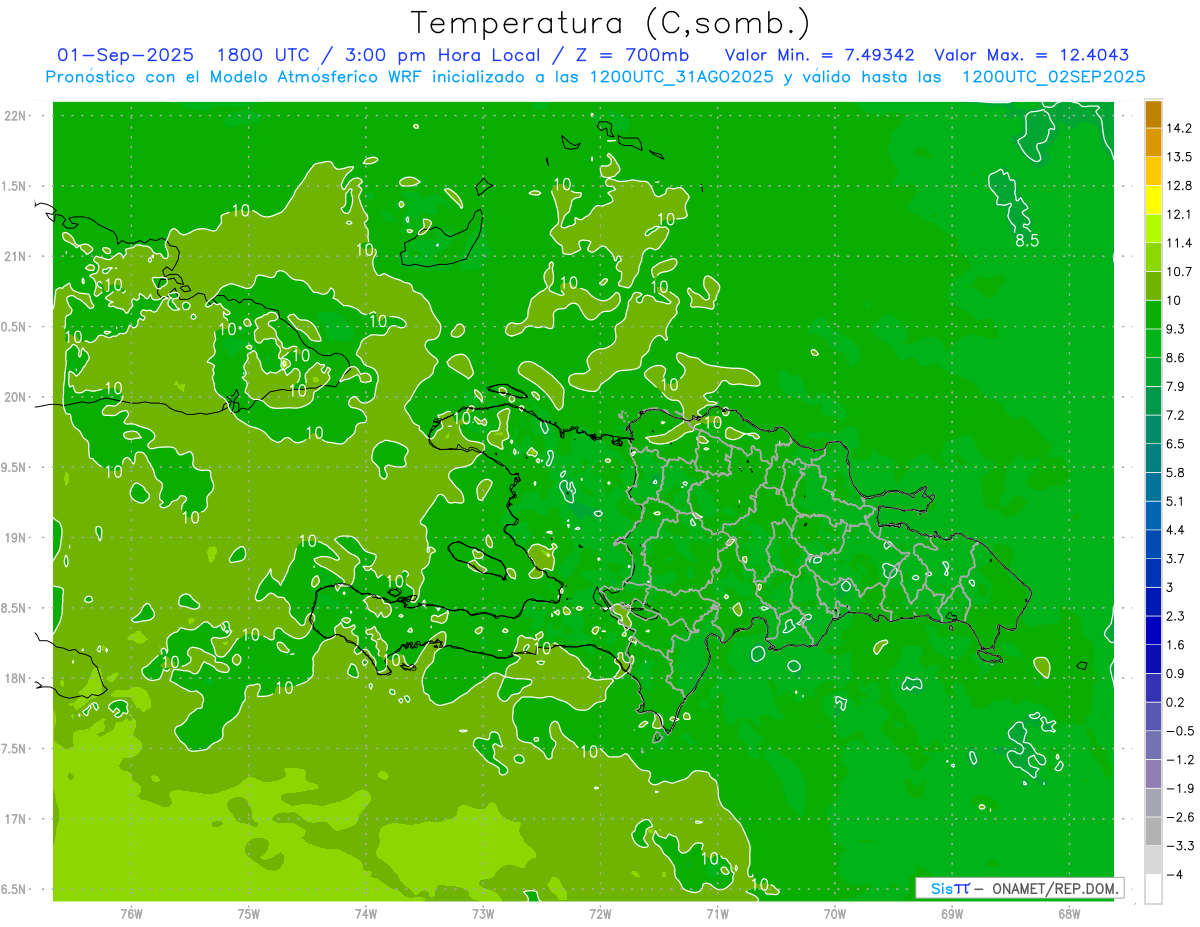Click the yellow swatch between 12.8 and 12.1
Screen dimensions: 1200x927
tap(1153, 200)
